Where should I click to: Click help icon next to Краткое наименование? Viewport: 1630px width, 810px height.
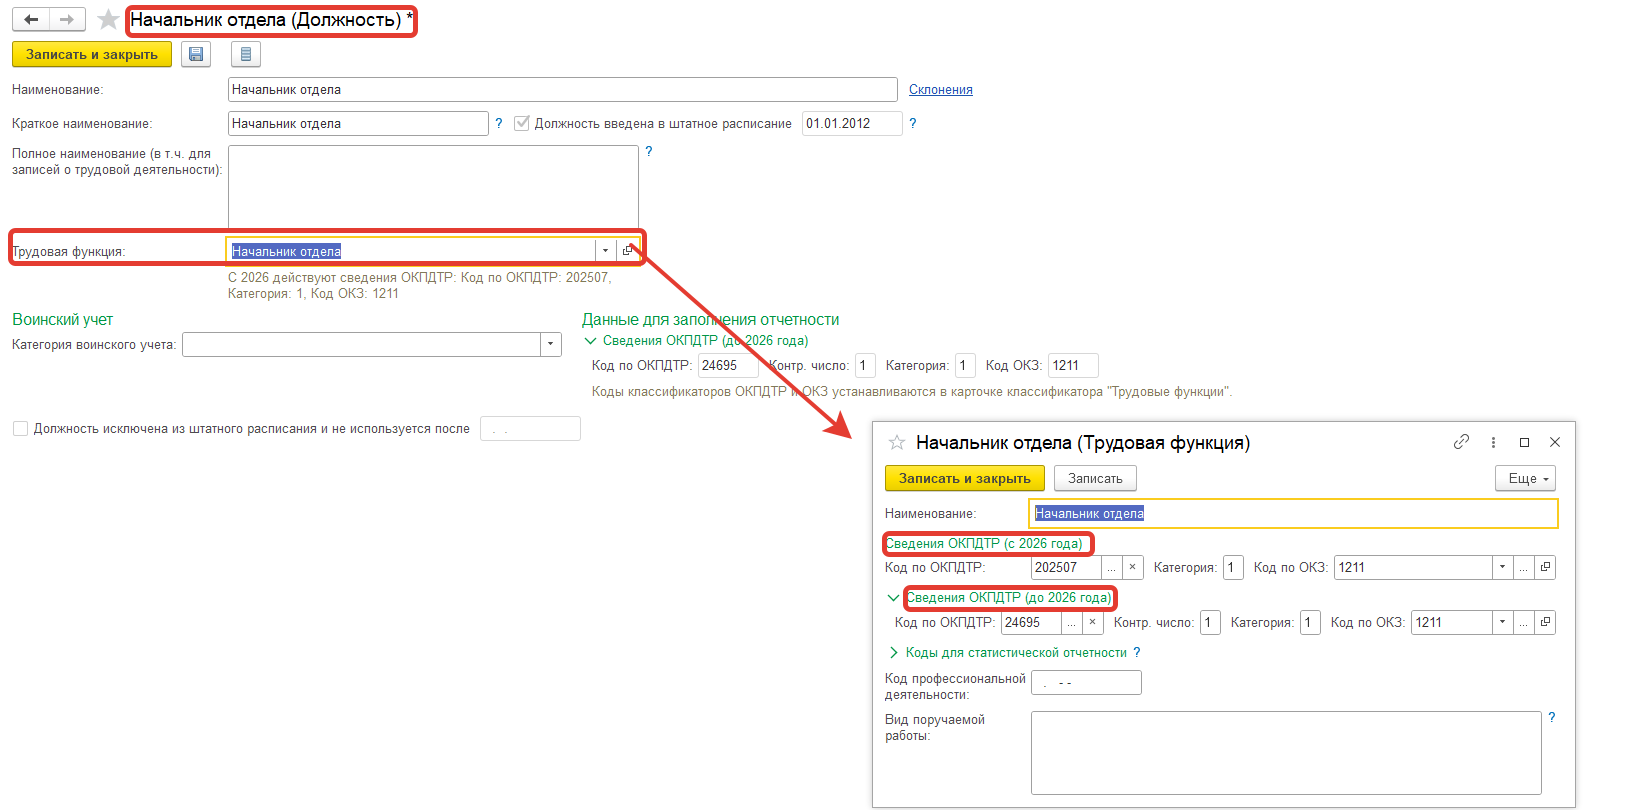pos(499,123)
